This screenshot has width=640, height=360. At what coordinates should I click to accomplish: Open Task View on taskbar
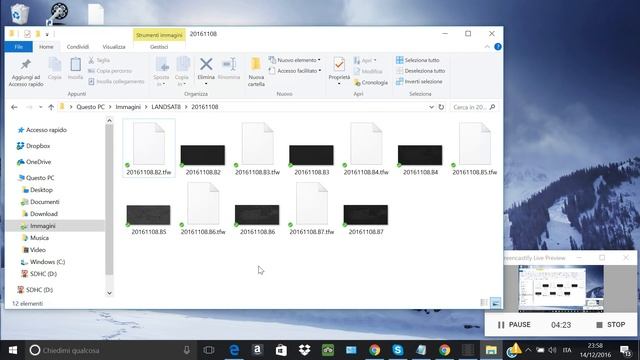click(x=209, y=350)
